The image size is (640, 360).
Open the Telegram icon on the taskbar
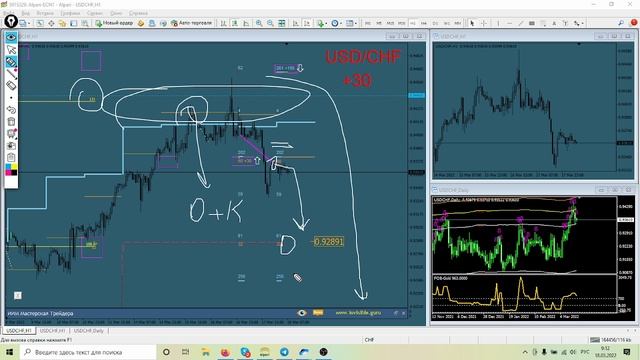[284, 352]
